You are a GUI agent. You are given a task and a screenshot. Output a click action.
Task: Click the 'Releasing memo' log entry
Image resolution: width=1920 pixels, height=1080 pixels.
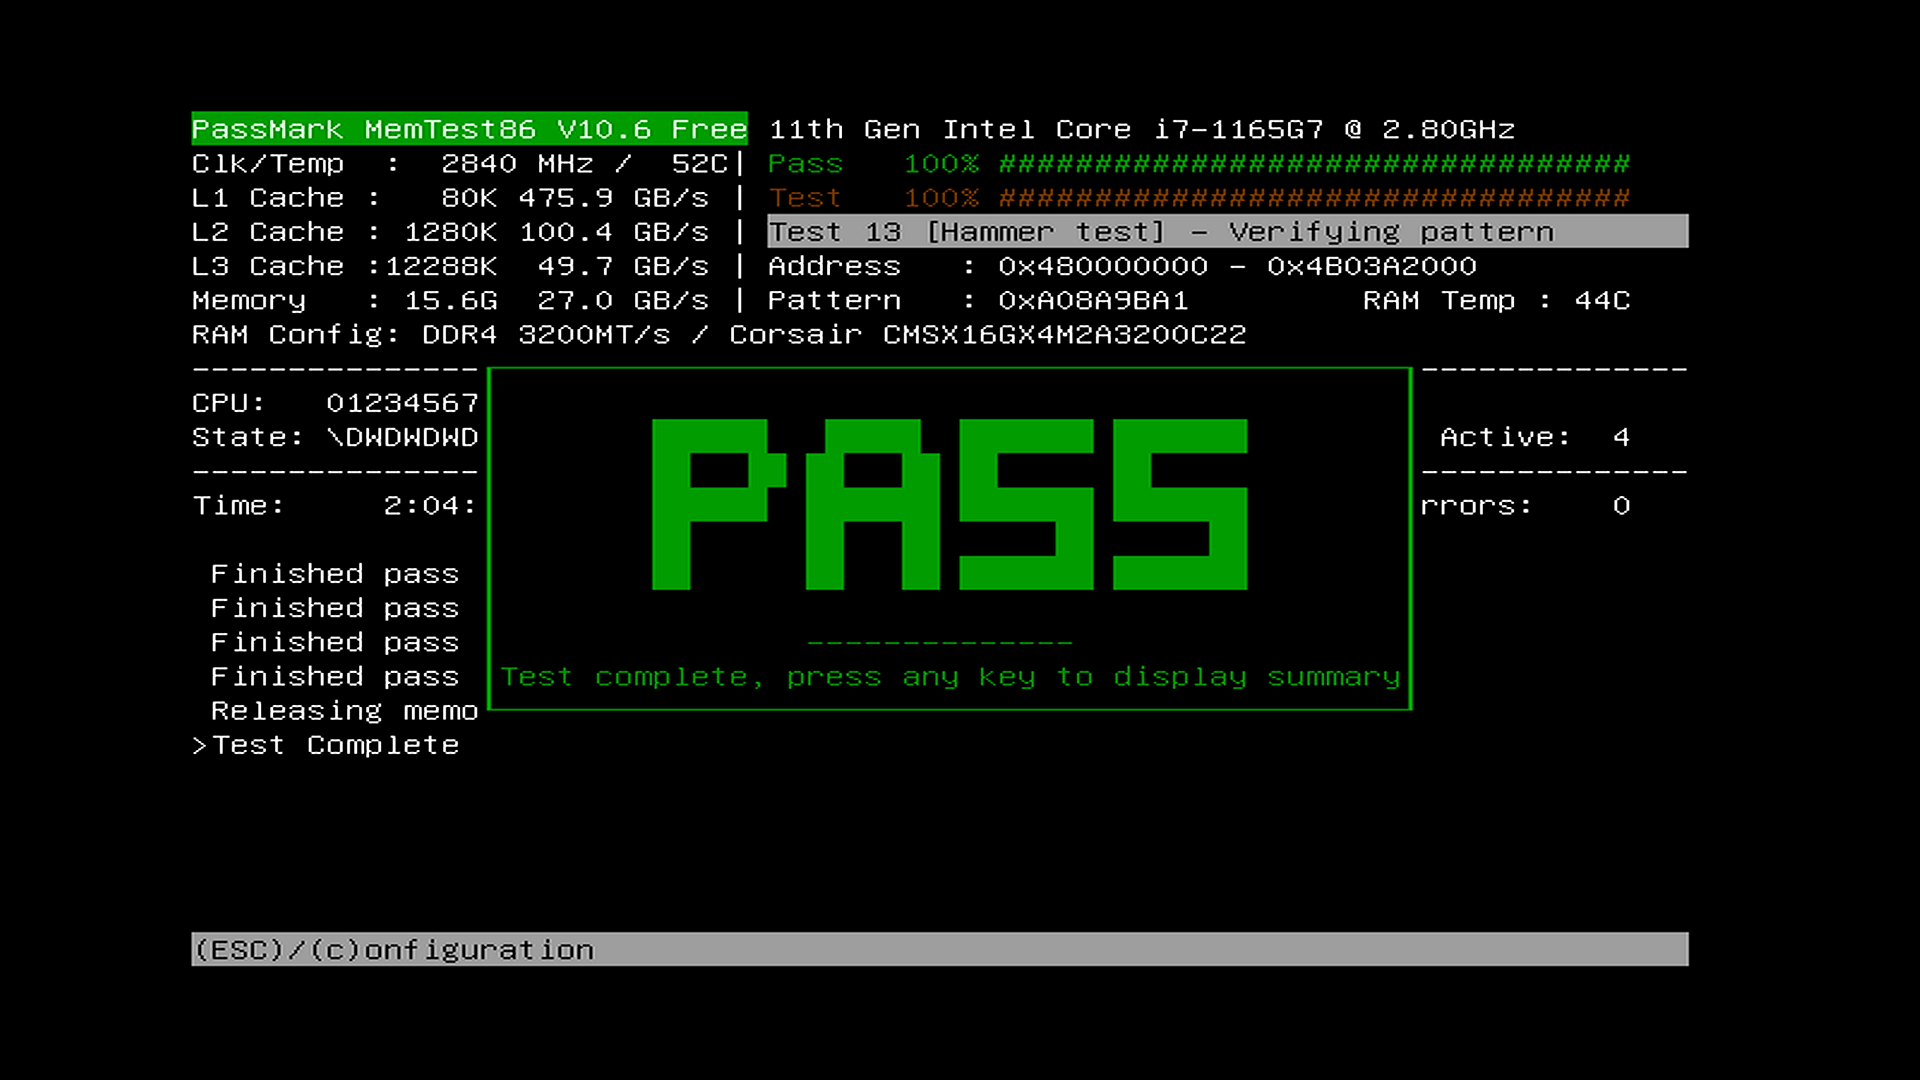[344, 711]
